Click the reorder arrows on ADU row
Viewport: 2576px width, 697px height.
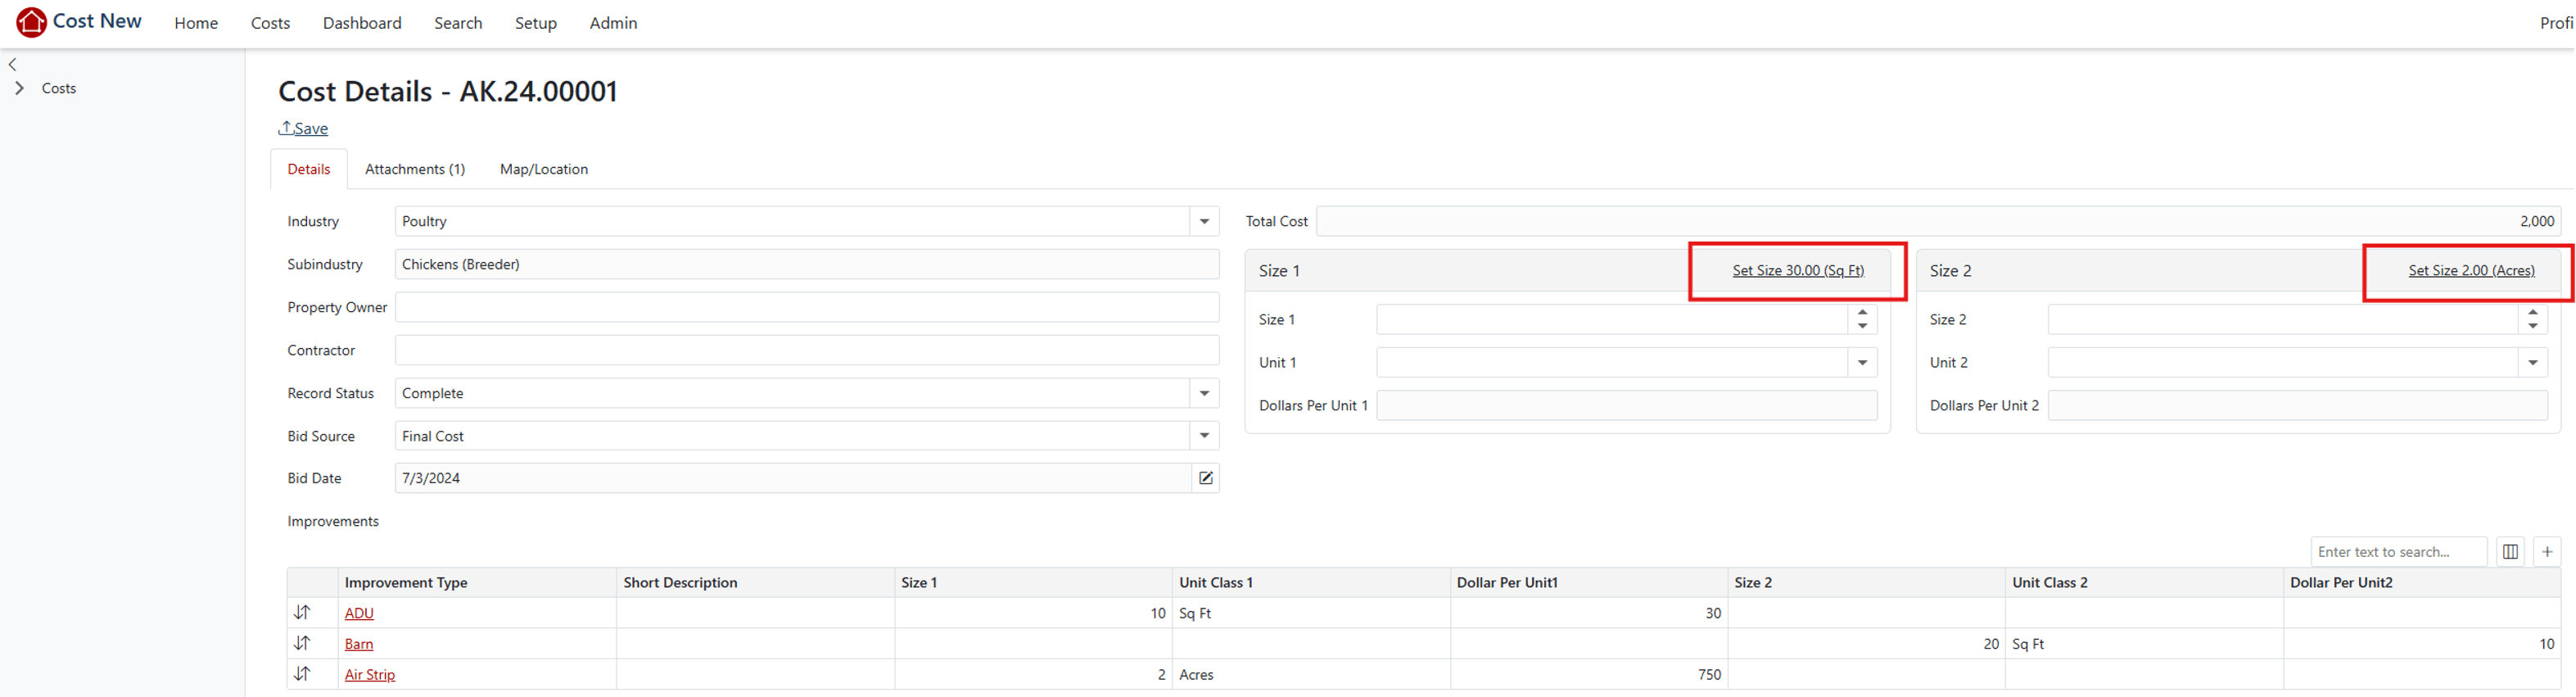point(302,613)
